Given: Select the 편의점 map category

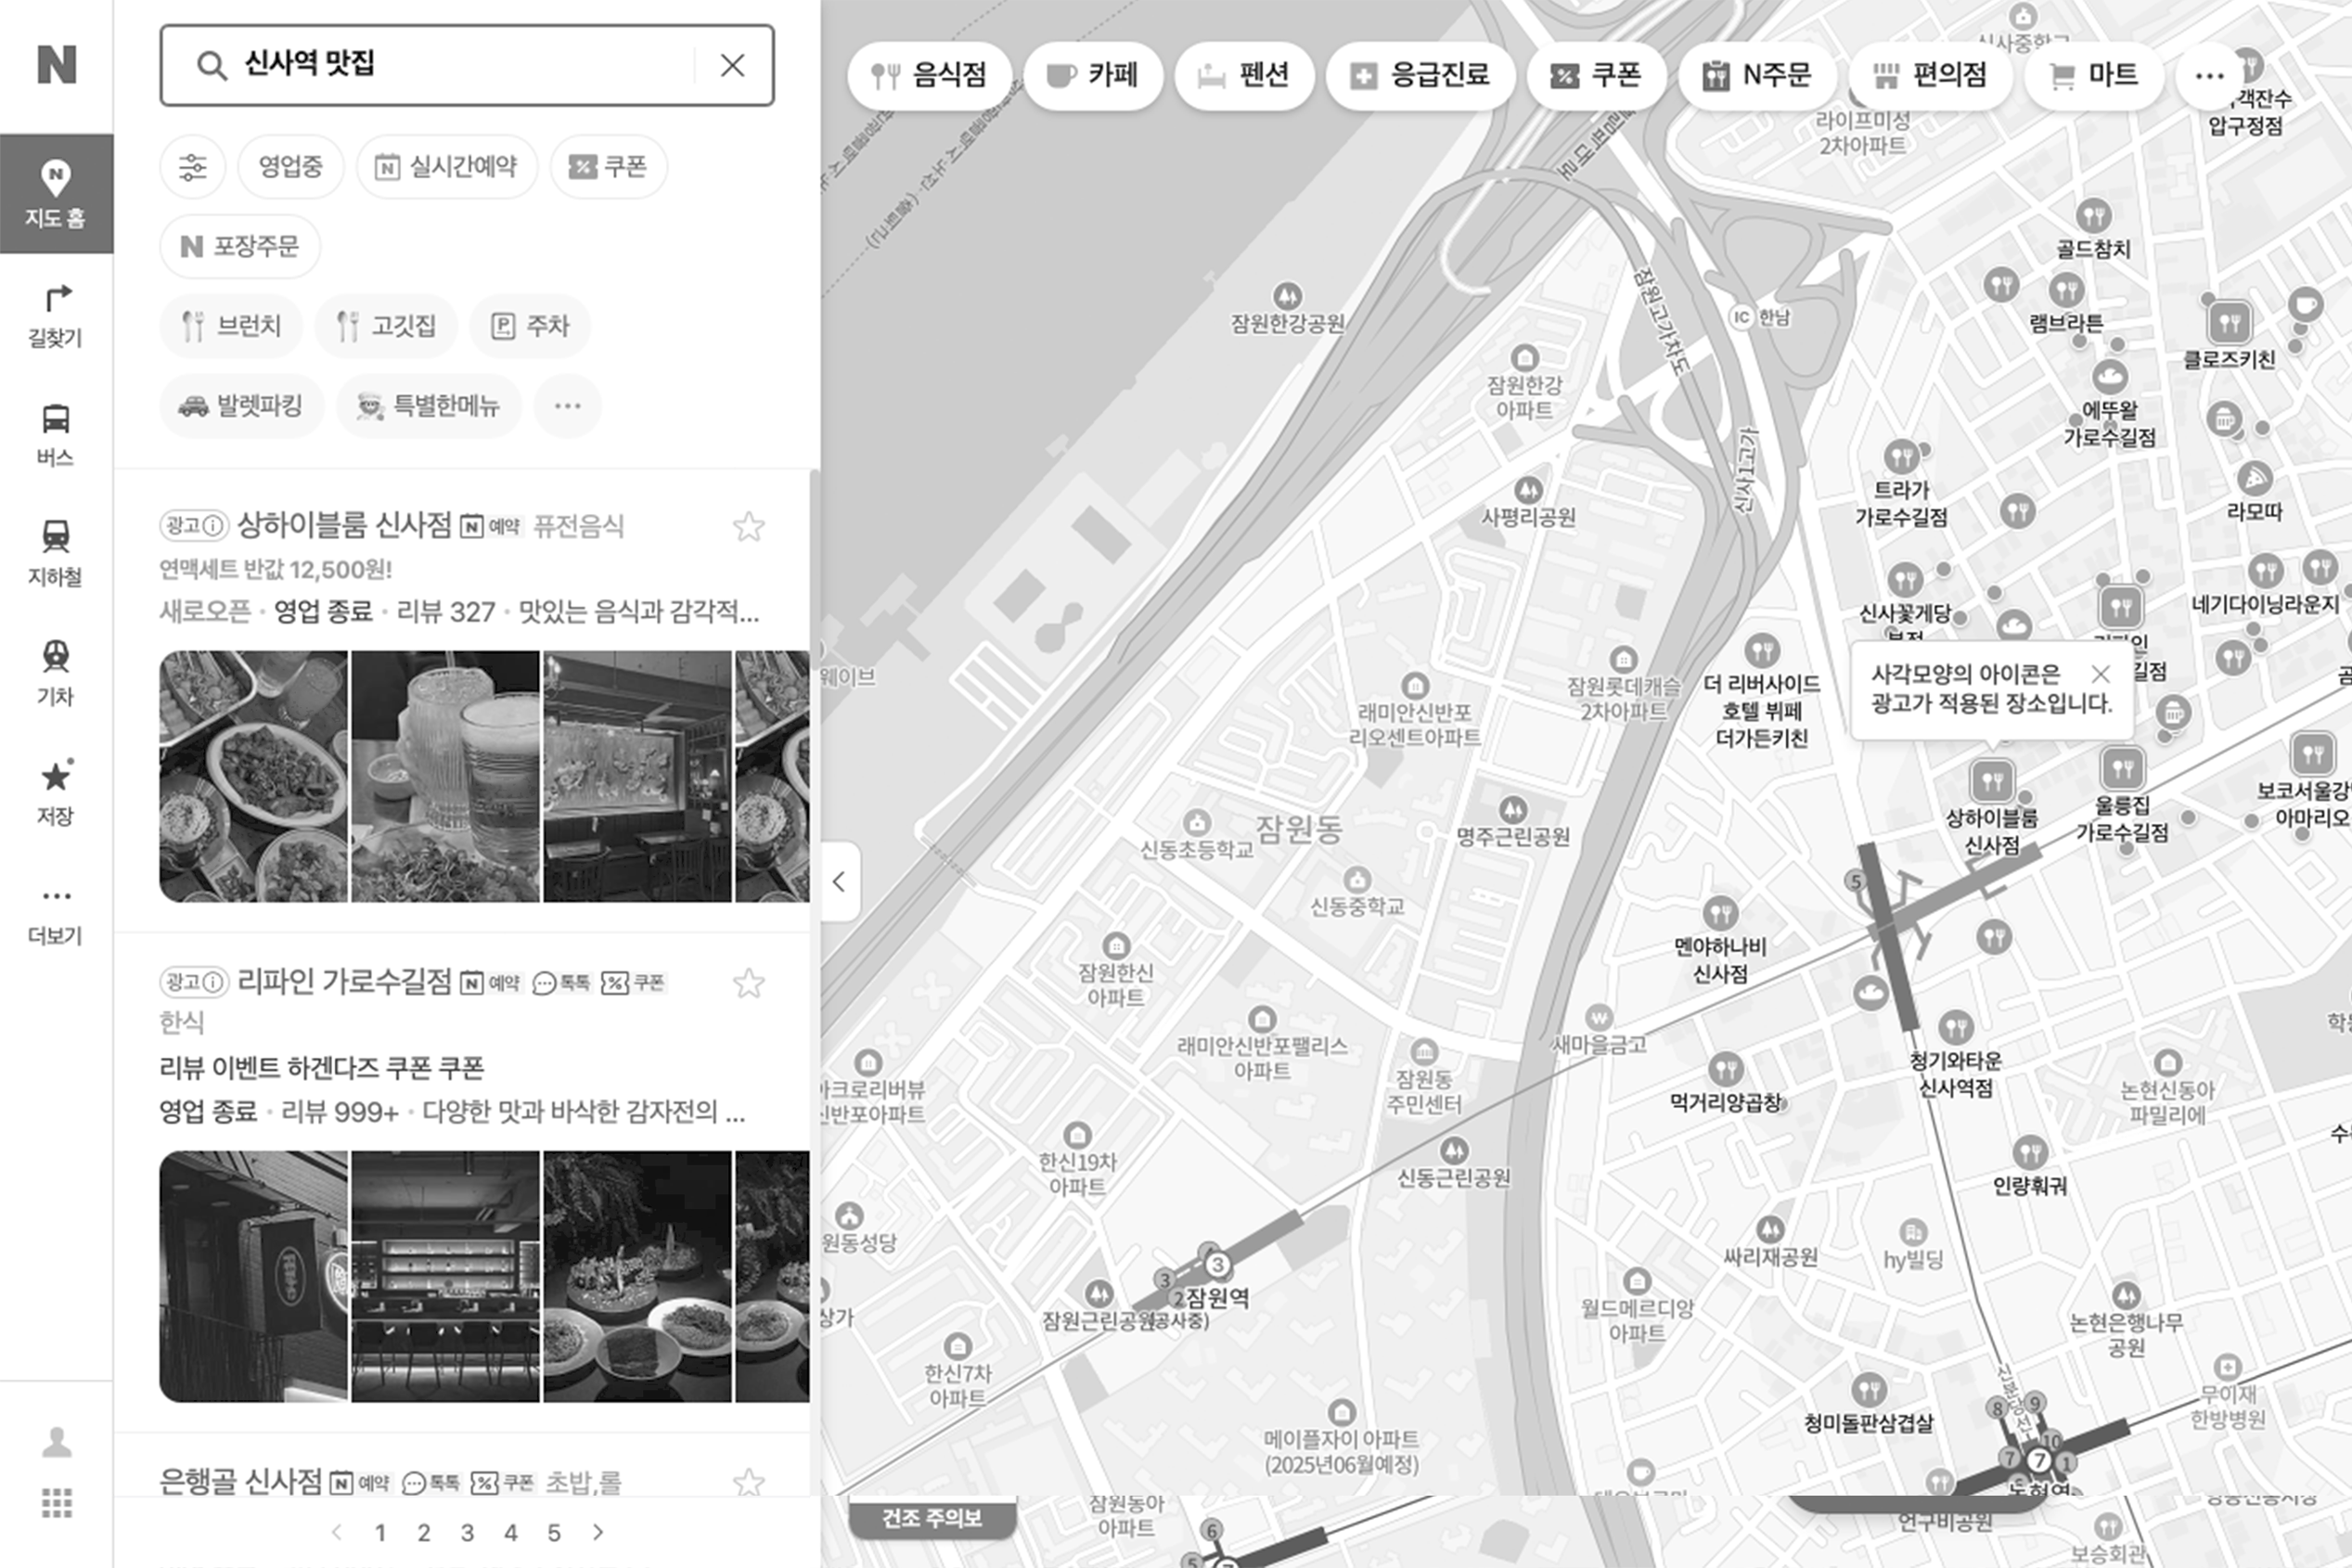Looking at the screenshot, I should point(1929,76).
